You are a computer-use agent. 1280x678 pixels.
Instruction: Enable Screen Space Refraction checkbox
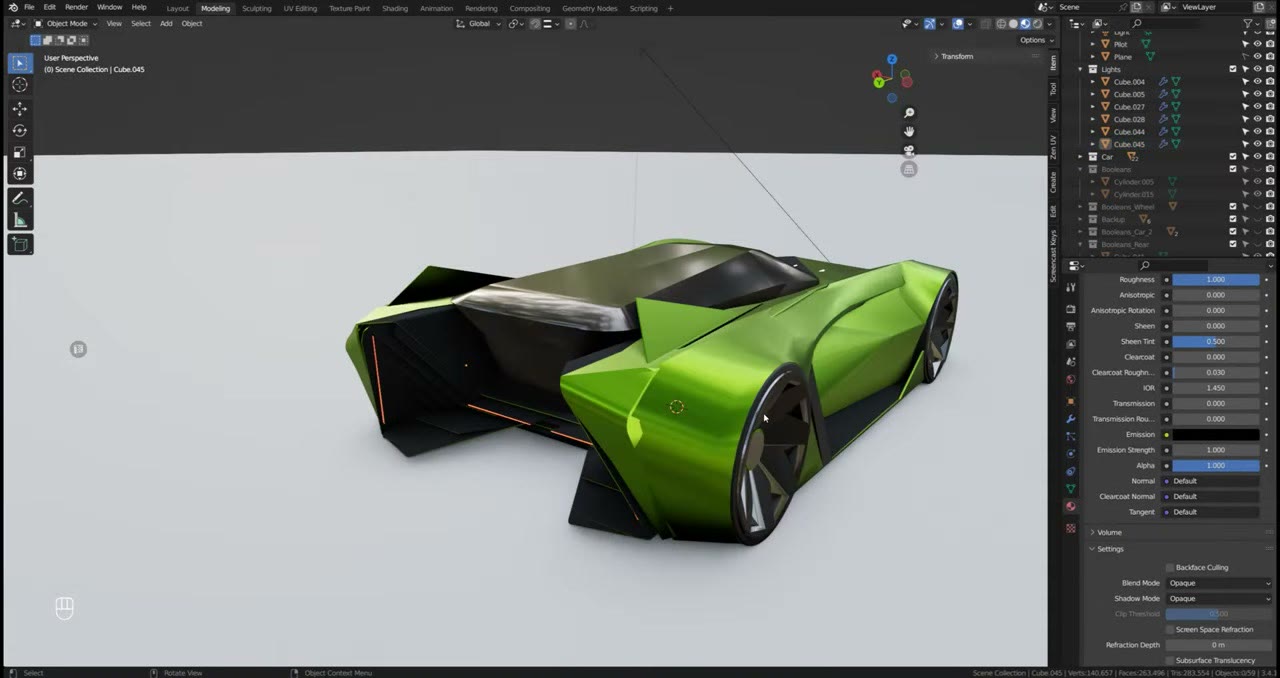[1170, 630]
